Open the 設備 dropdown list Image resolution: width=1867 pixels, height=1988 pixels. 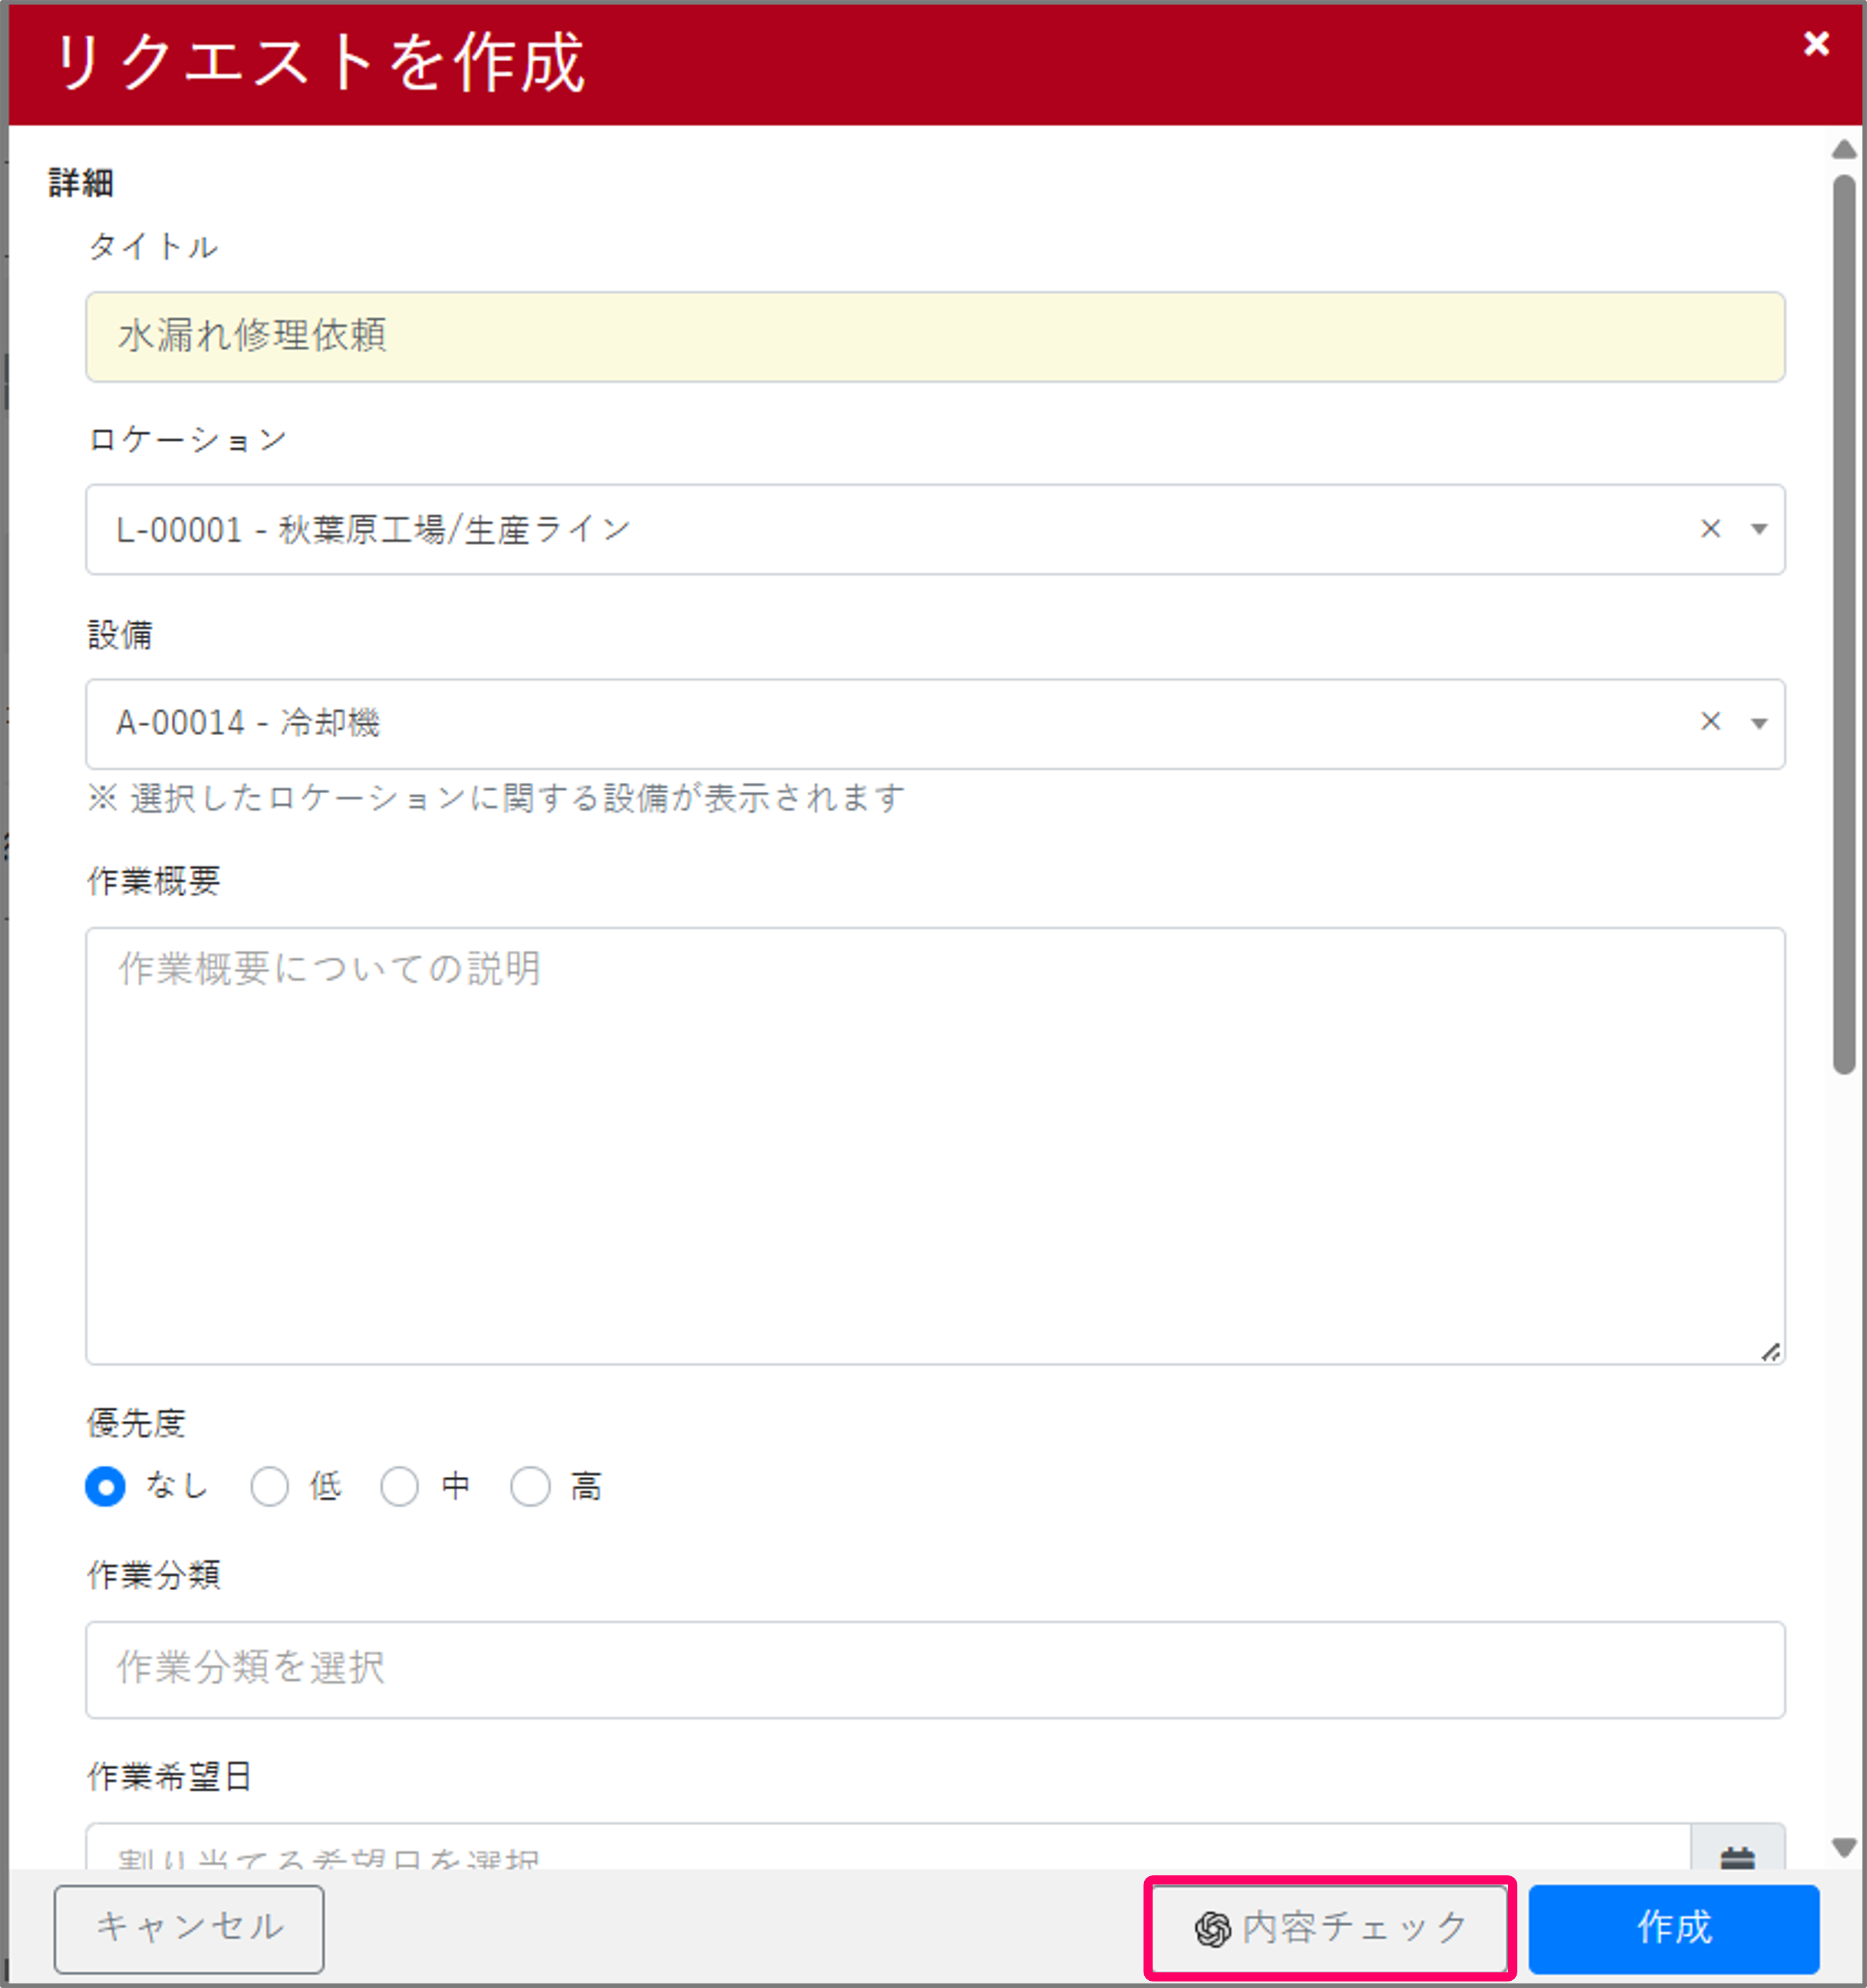coord(1758,723)
